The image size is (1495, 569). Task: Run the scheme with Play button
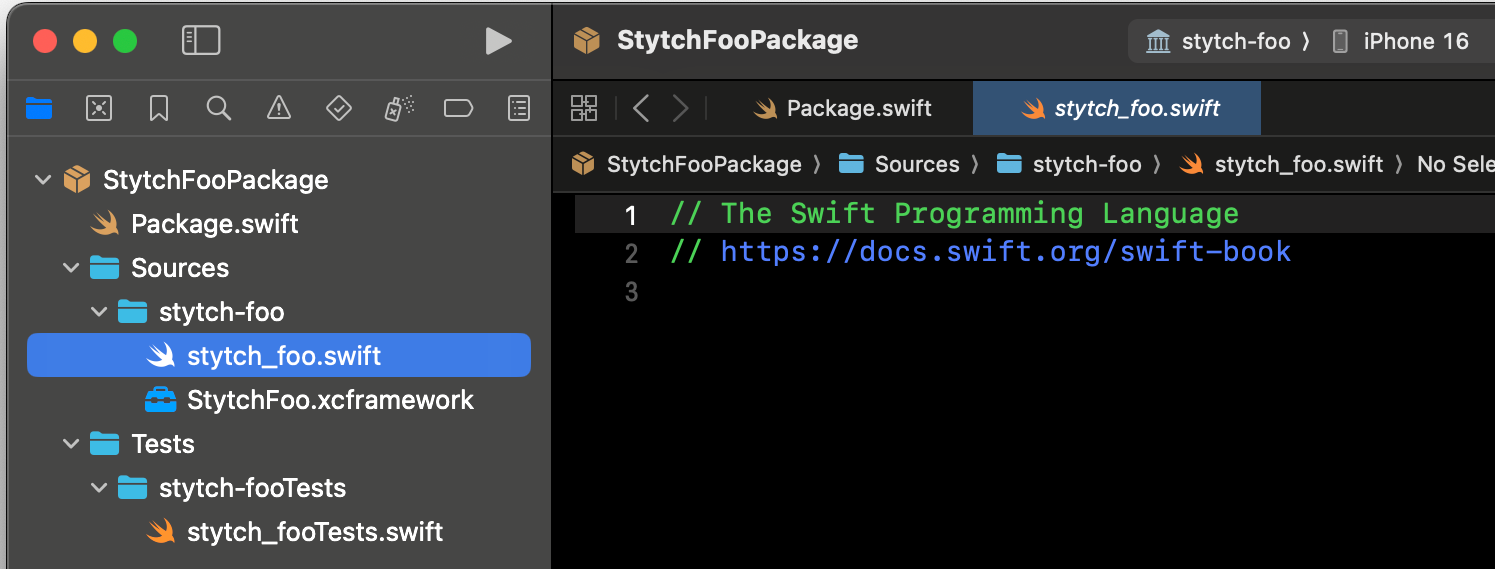tap(498, 41)
